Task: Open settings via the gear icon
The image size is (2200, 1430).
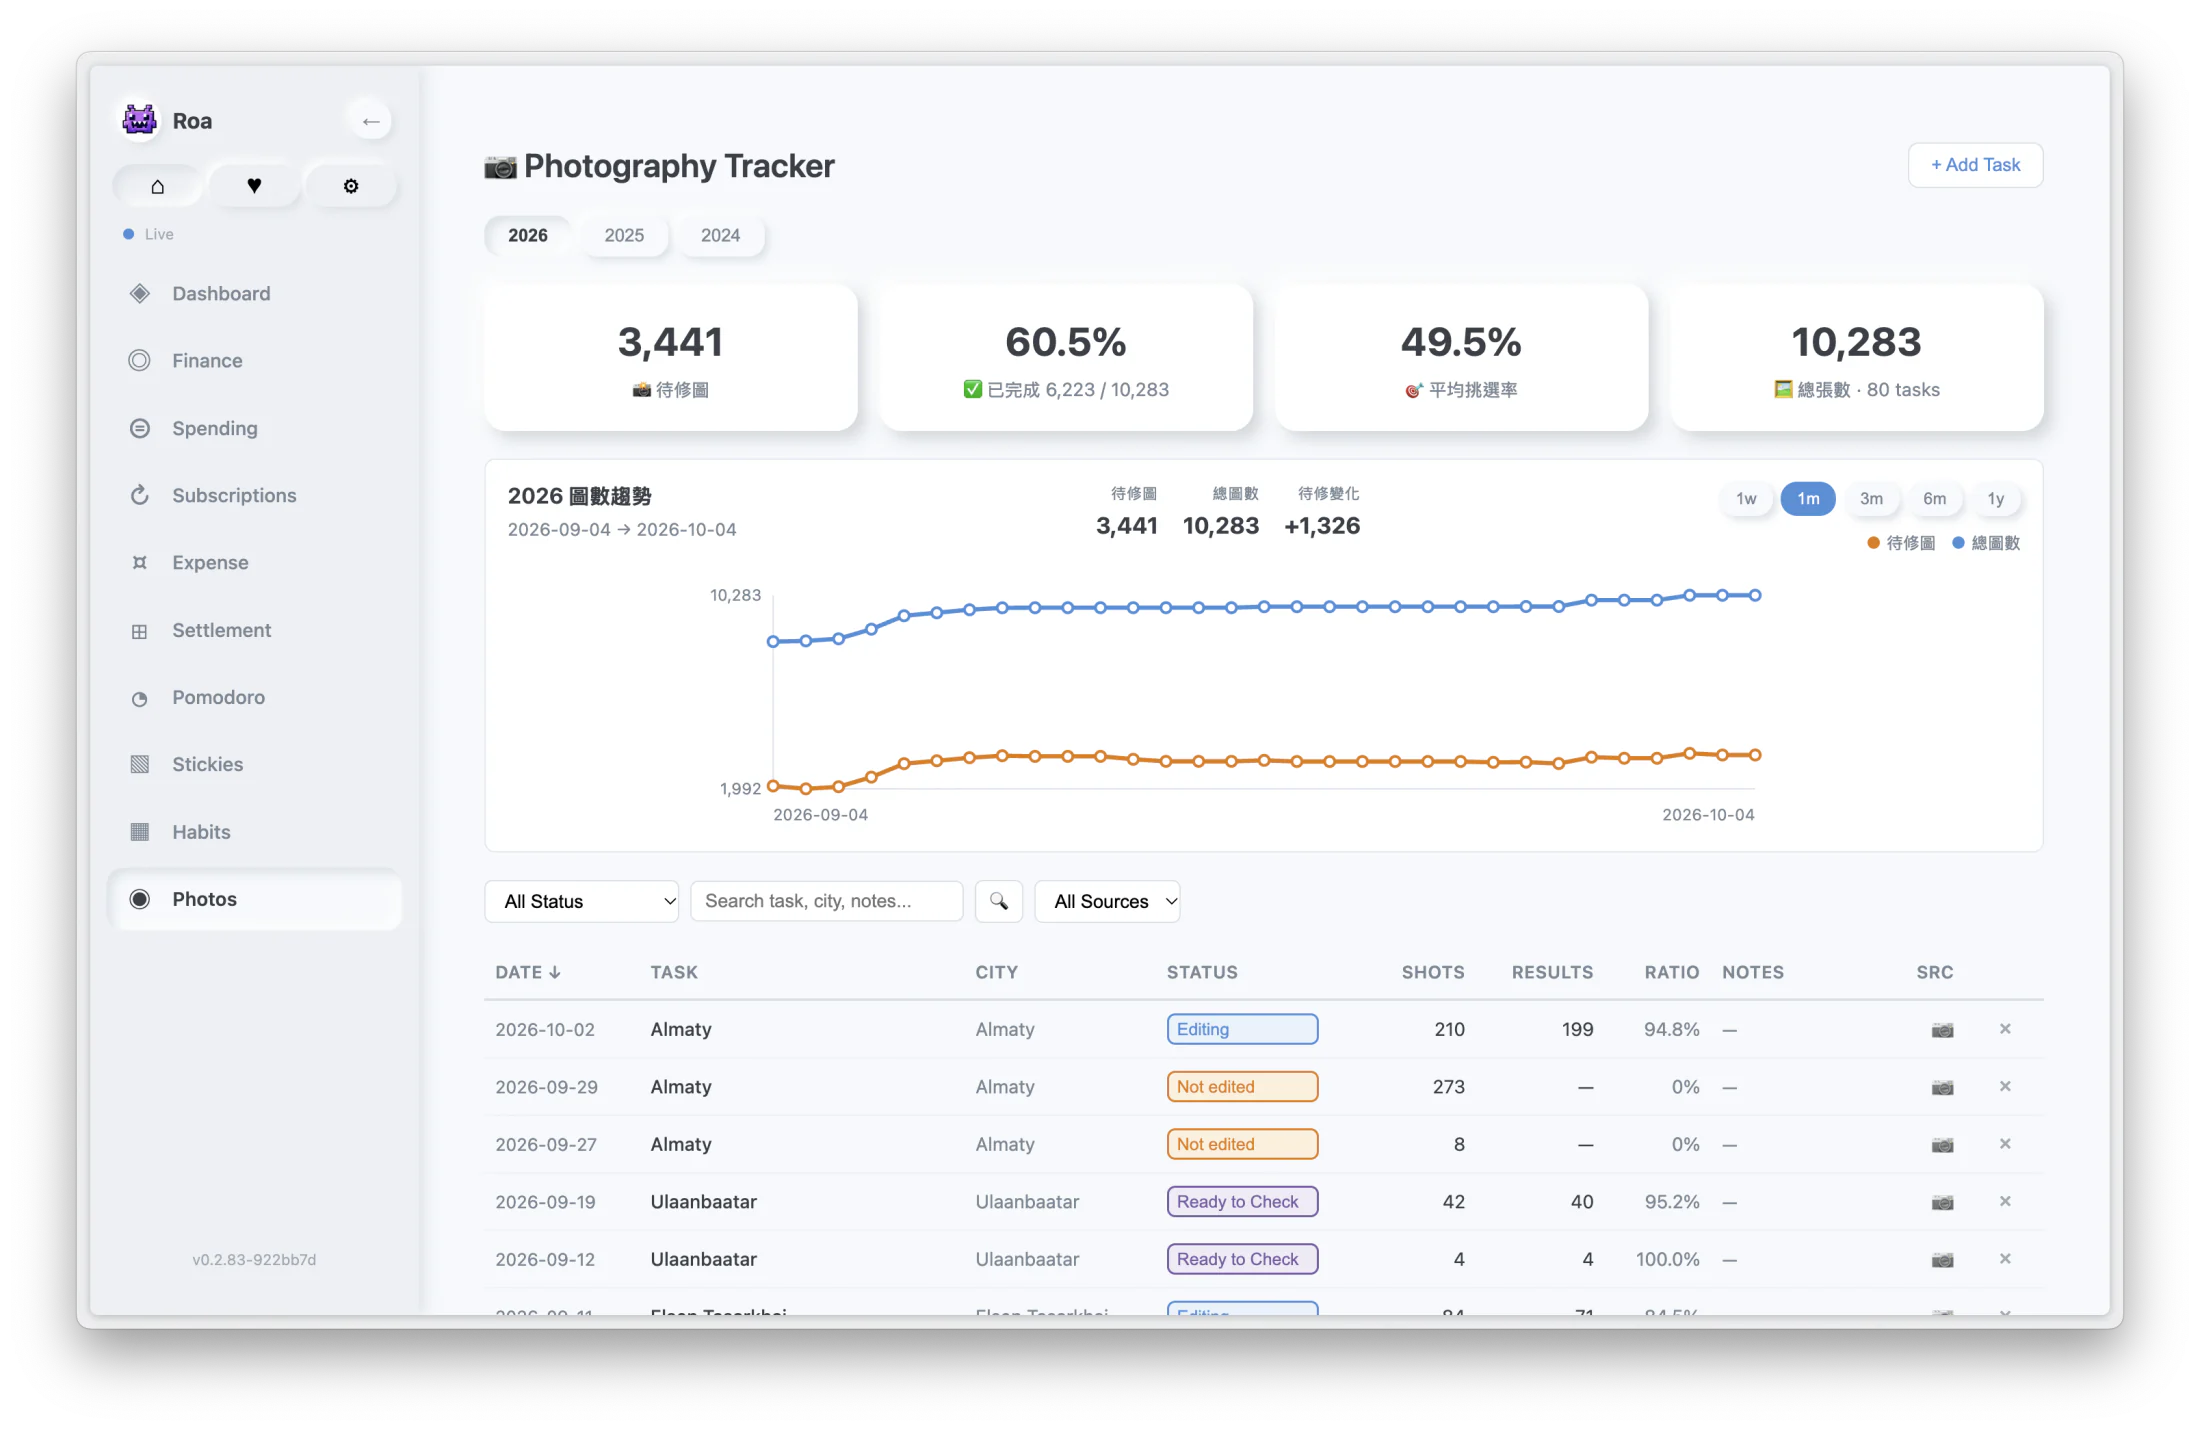Action: [351, 186]
